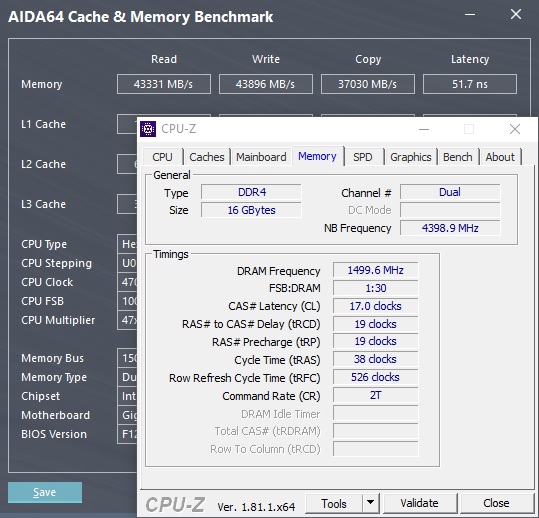Open the CPU tab in CPU-Z
This screenshot has height=518, width=539.
pyautogui.click(x=162, y=157)
